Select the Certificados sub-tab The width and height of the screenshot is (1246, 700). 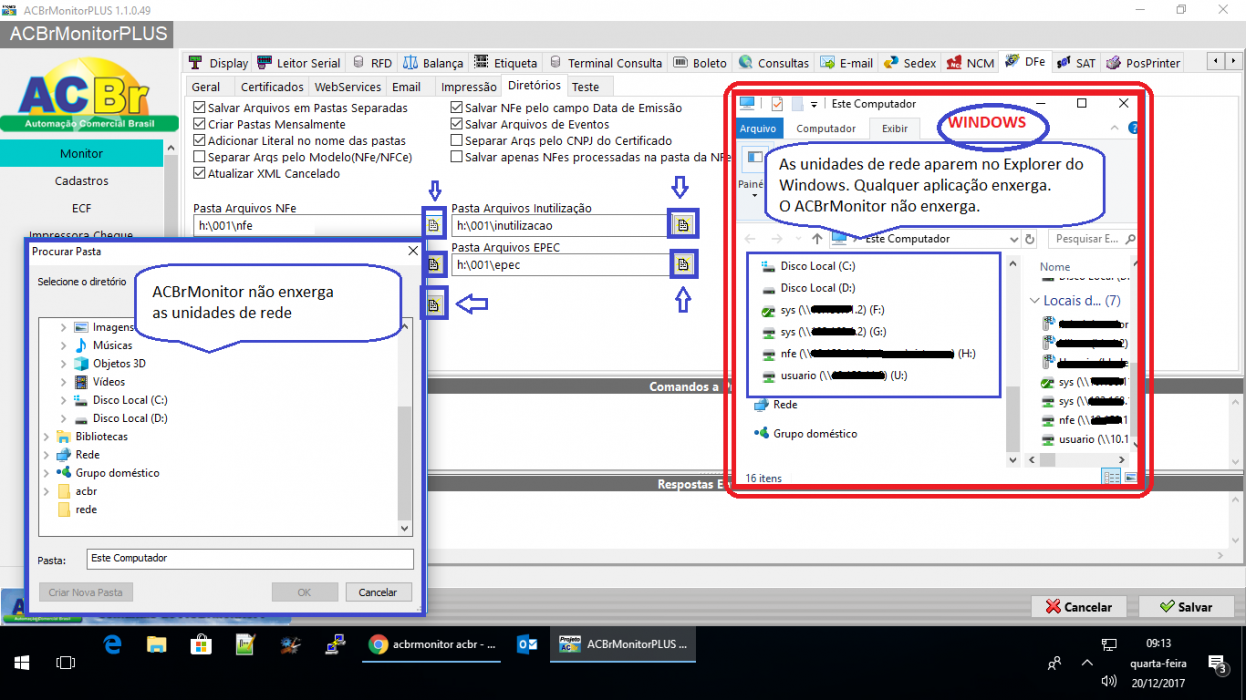point(272,87)
